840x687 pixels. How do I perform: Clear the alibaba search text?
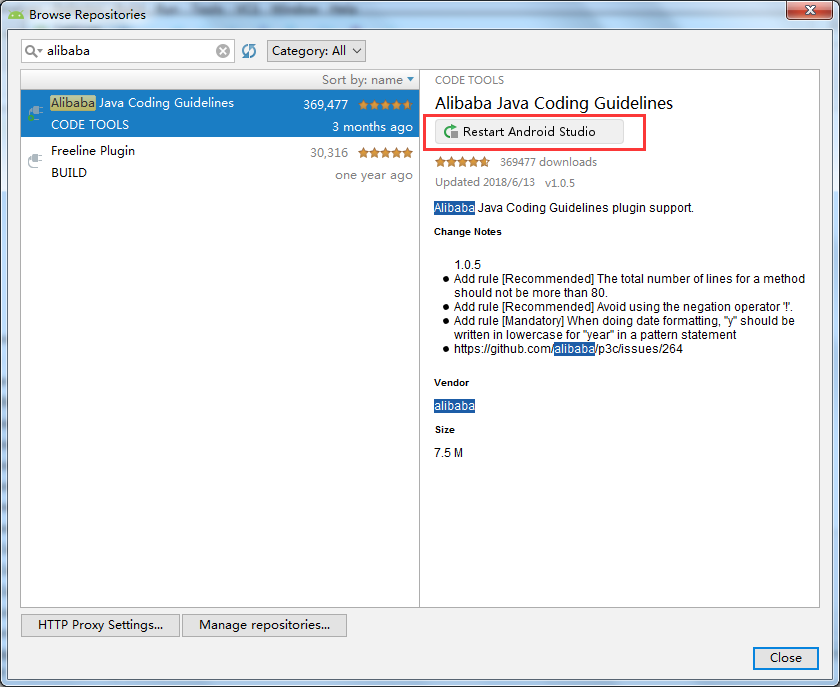pyautogui.click(x=223, y=51)
